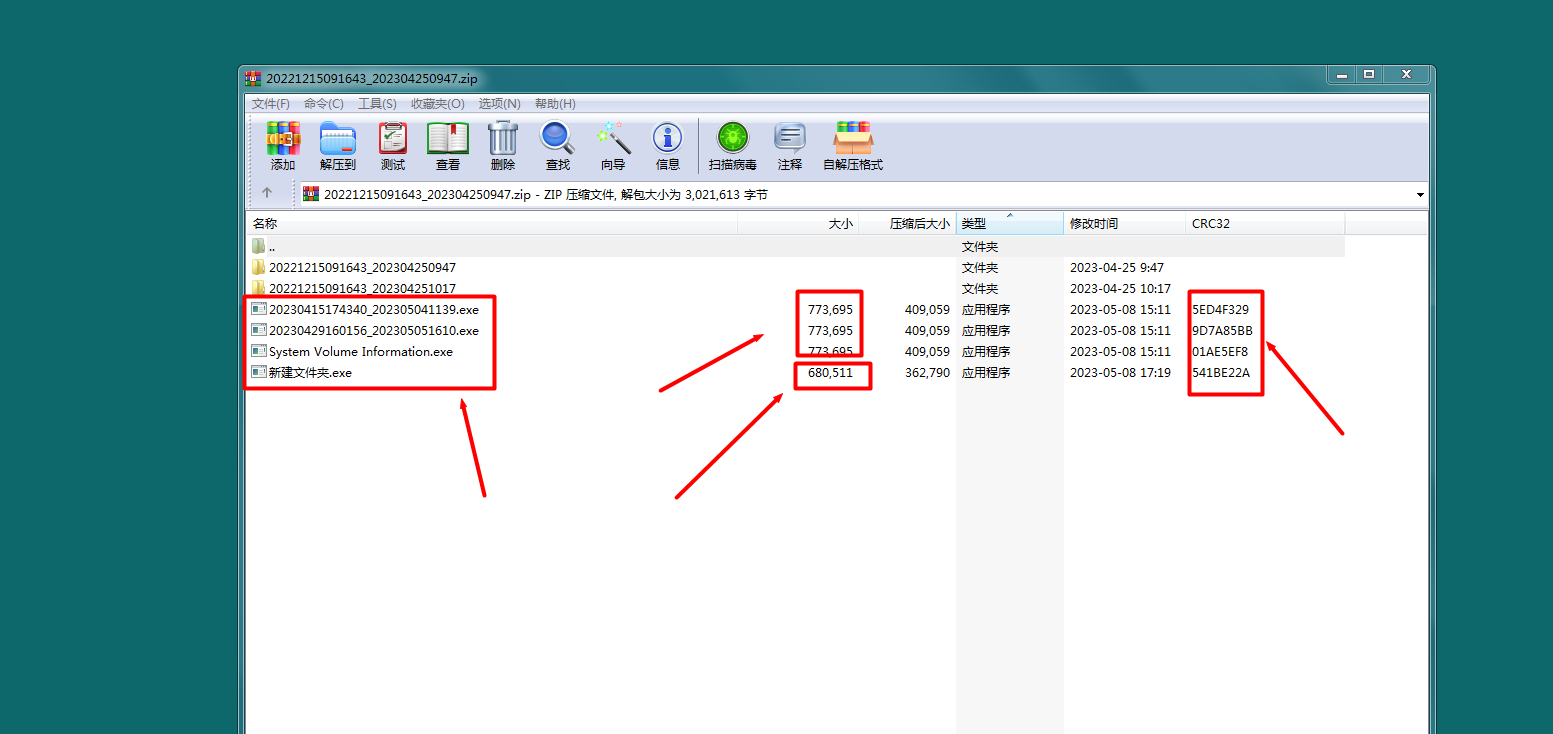
Task: Click the 信息 (Info) icon
Action: pos(667,138)
